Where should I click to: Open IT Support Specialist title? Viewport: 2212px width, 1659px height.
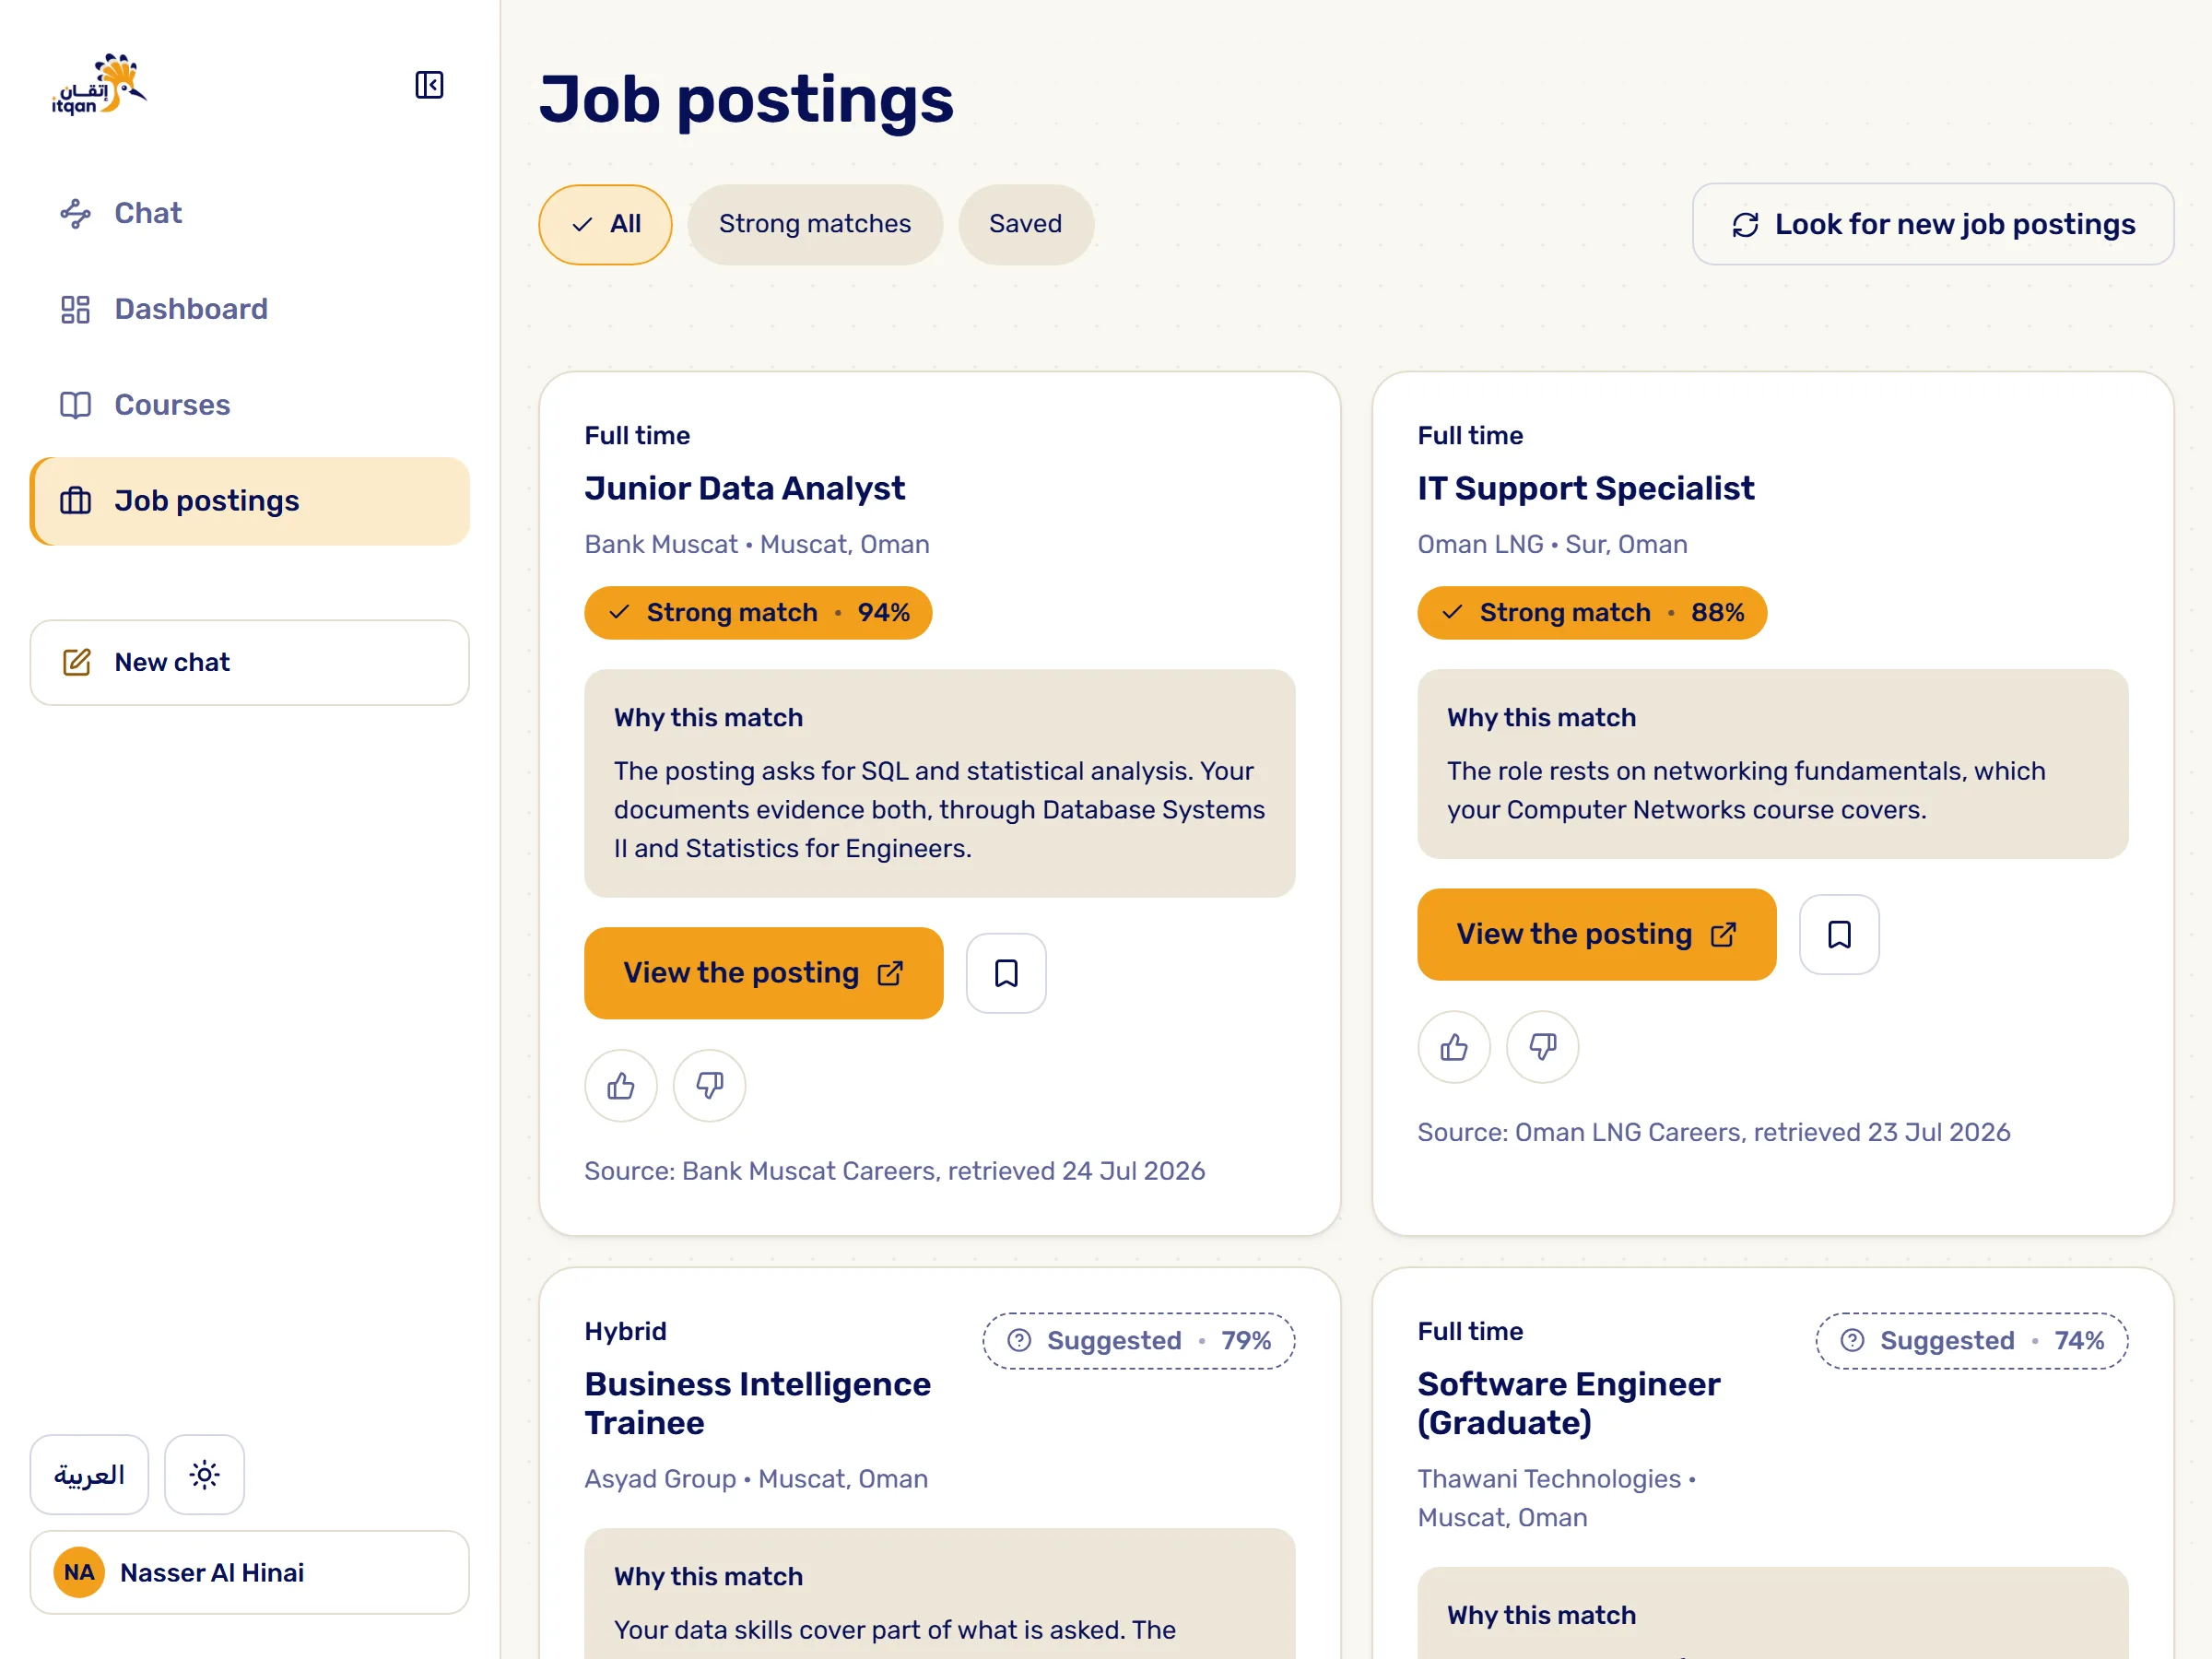(x=1586, y=488)
